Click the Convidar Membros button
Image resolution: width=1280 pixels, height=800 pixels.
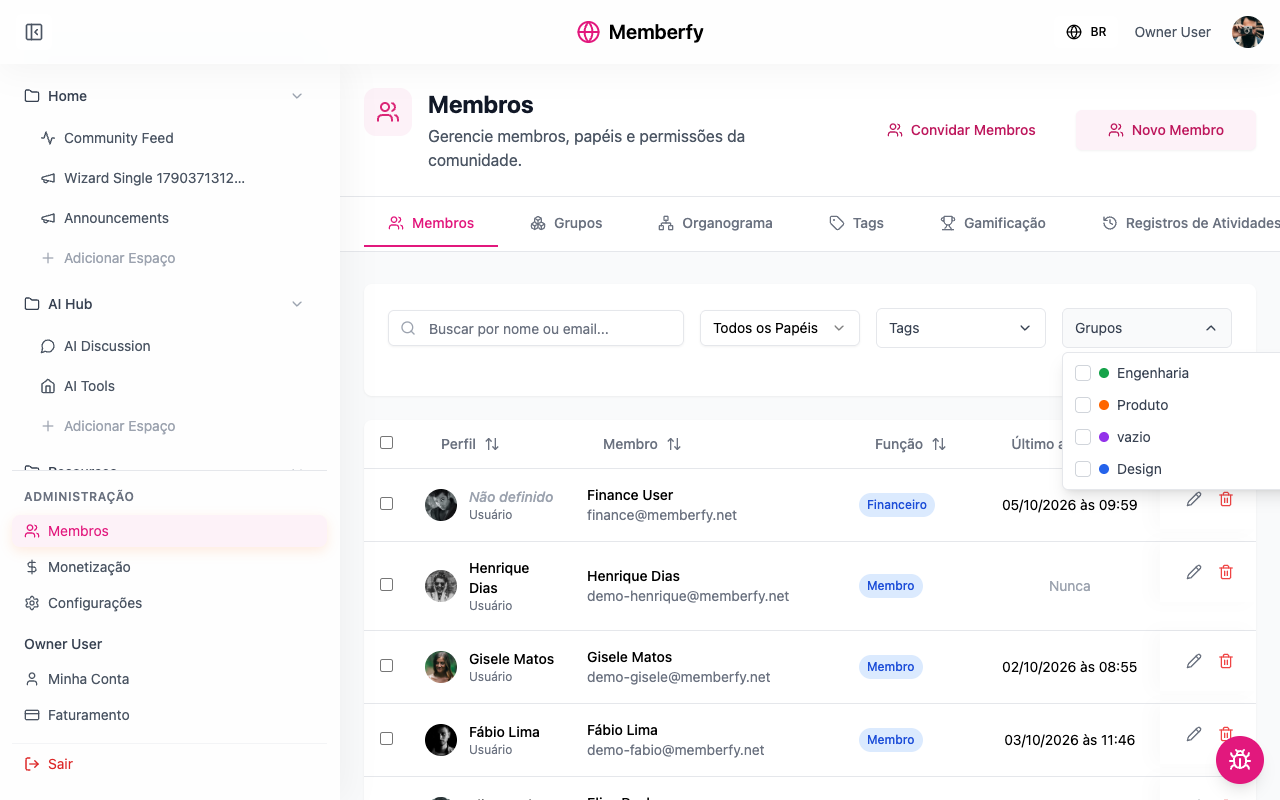click(962, 130)
